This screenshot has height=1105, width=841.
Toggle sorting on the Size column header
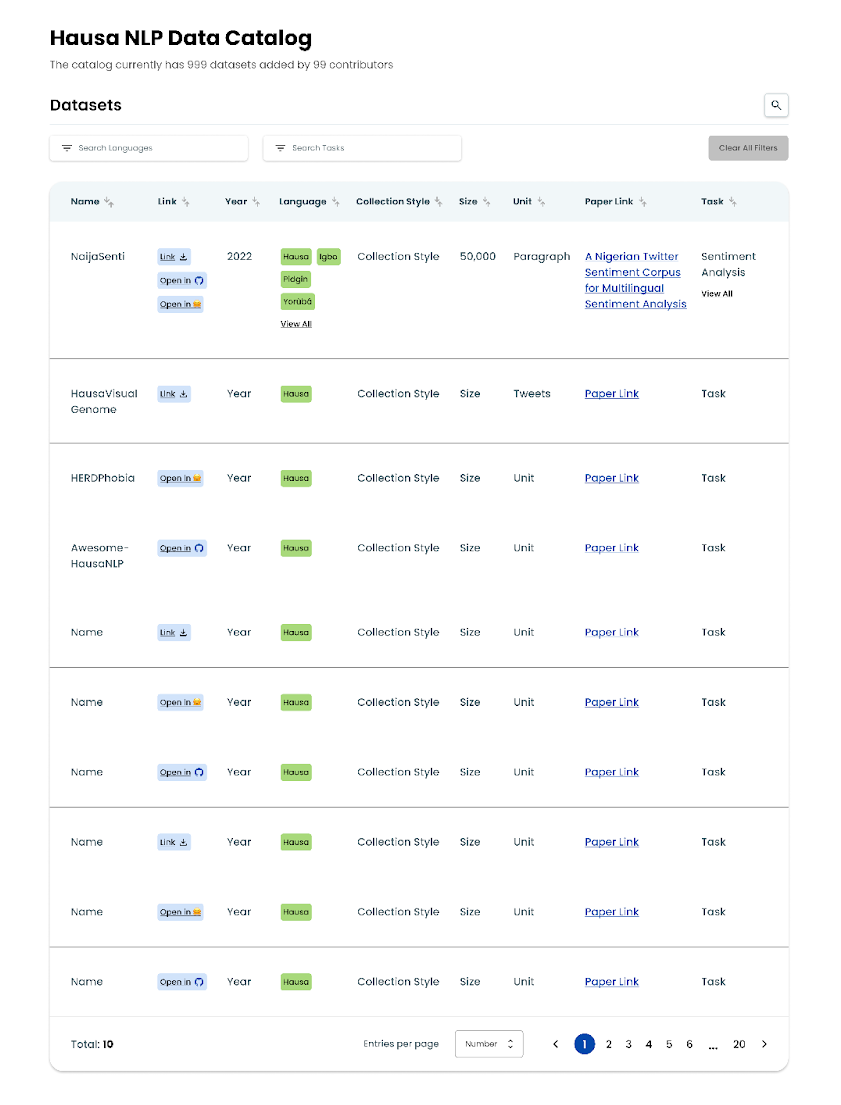[x=486, y=201]
